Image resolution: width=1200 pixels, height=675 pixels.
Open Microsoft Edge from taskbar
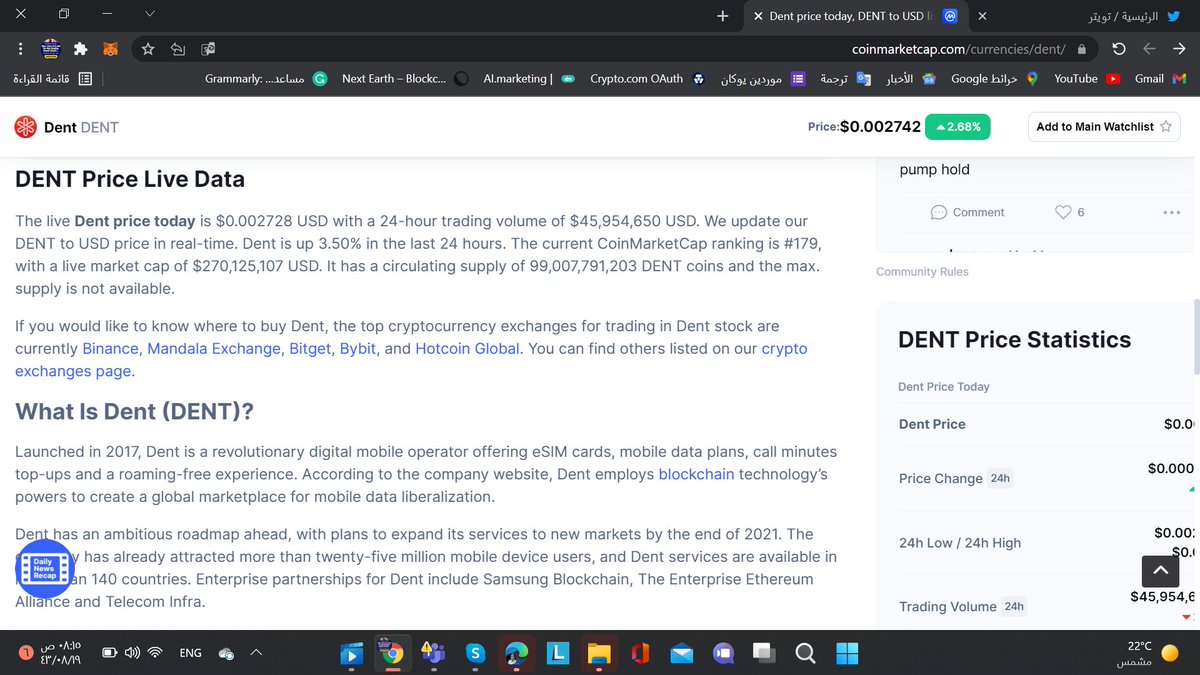coord(516,654)
